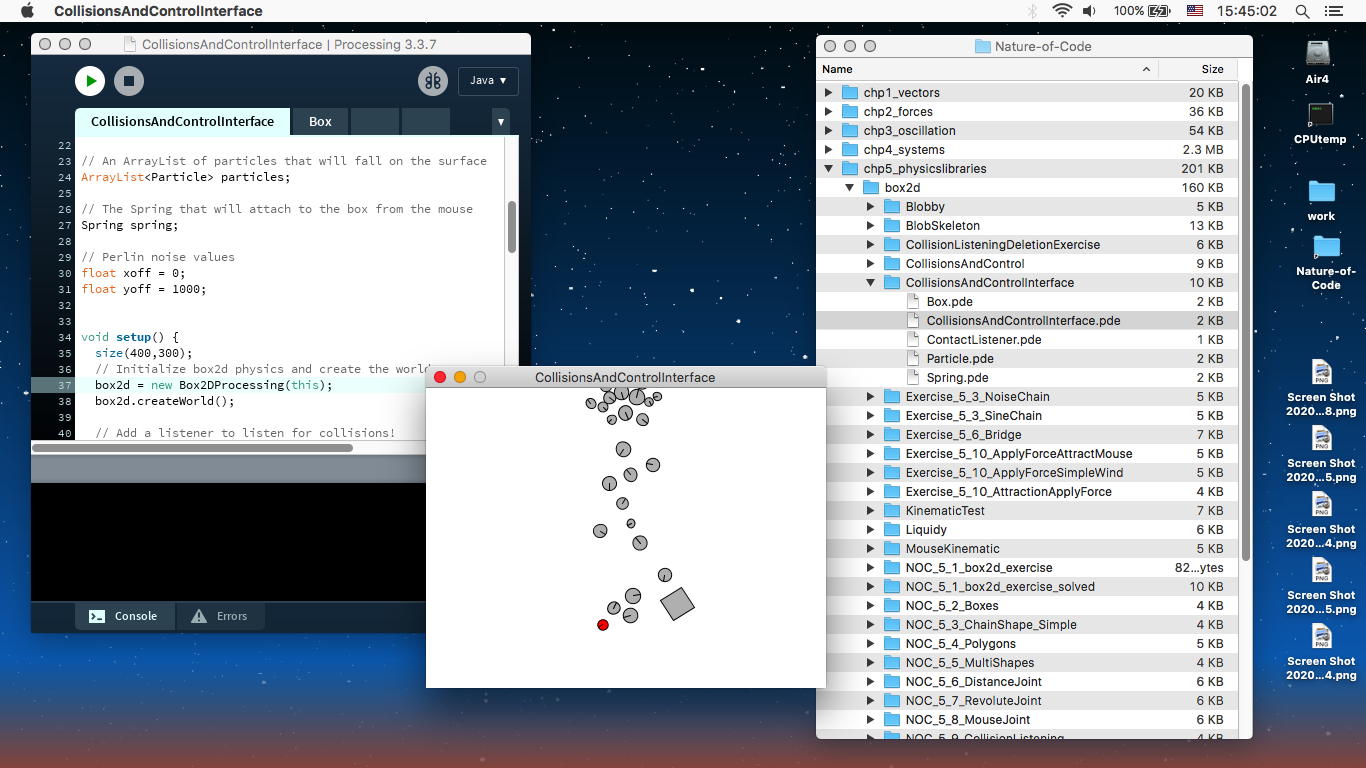Open the Java mode dropdown
Image resolution: width=1366 pixels, height=768 pixels.
click(x=488, y=81)
